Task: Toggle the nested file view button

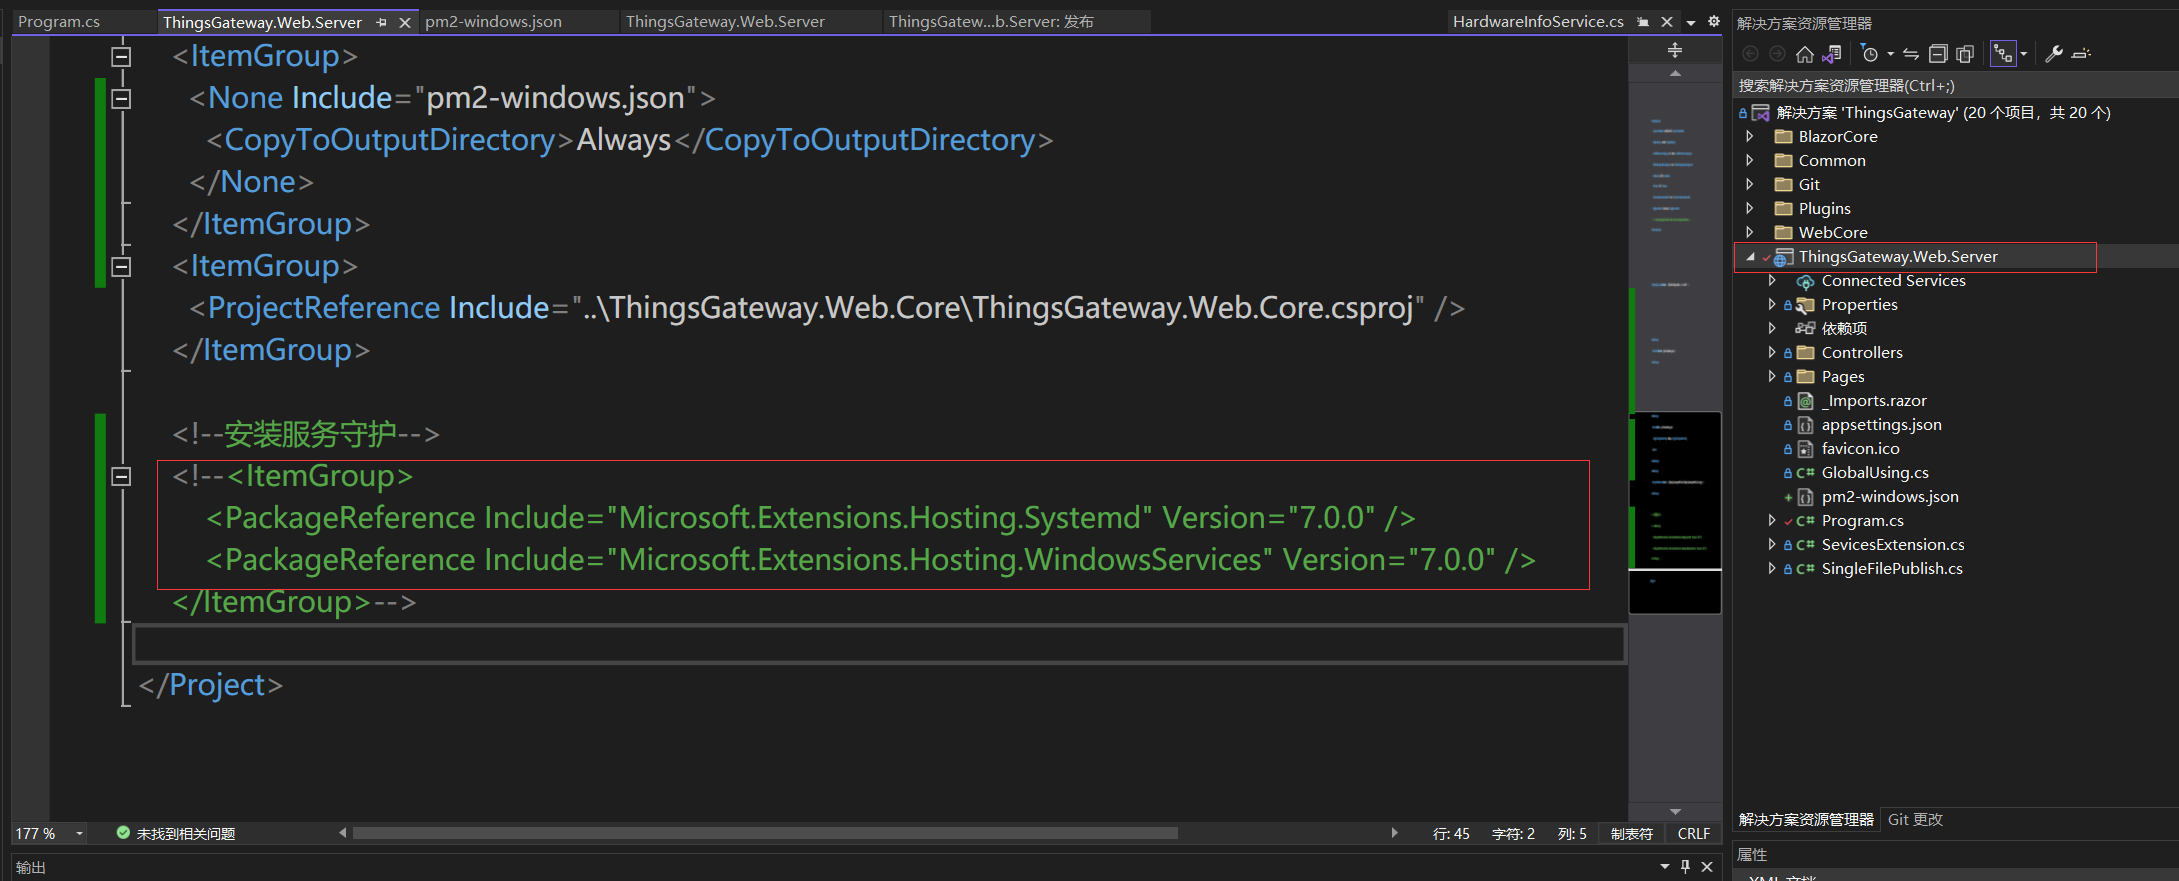Action: click(x=2003, y=54)
